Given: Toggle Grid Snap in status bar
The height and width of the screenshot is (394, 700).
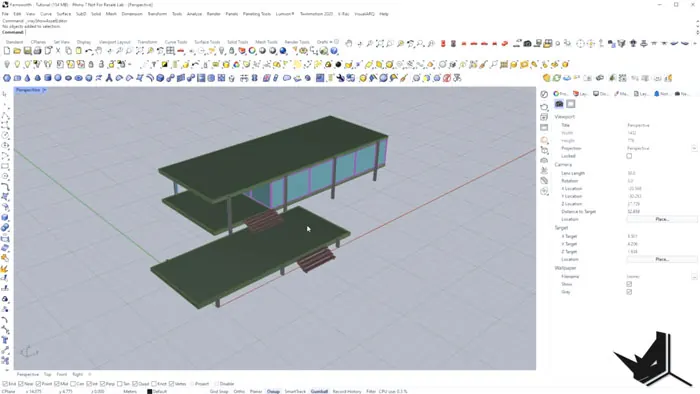Looking at the screenshot, I should (x=219, y=391).
